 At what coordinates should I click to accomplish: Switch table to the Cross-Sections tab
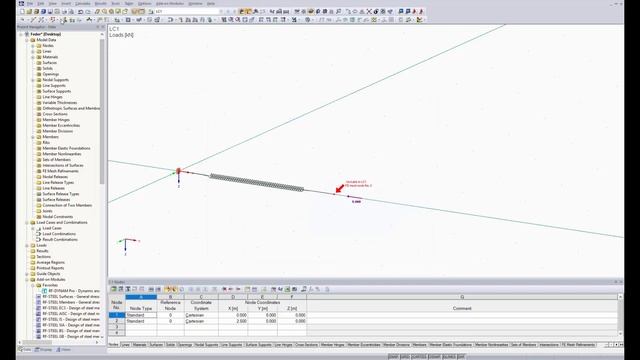tap(306, 345)
